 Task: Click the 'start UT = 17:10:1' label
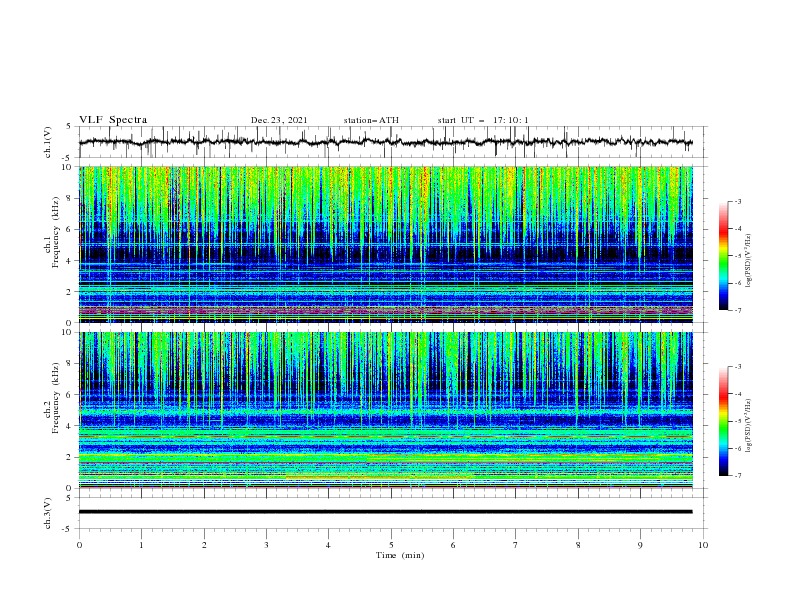(x=483, y=120)
